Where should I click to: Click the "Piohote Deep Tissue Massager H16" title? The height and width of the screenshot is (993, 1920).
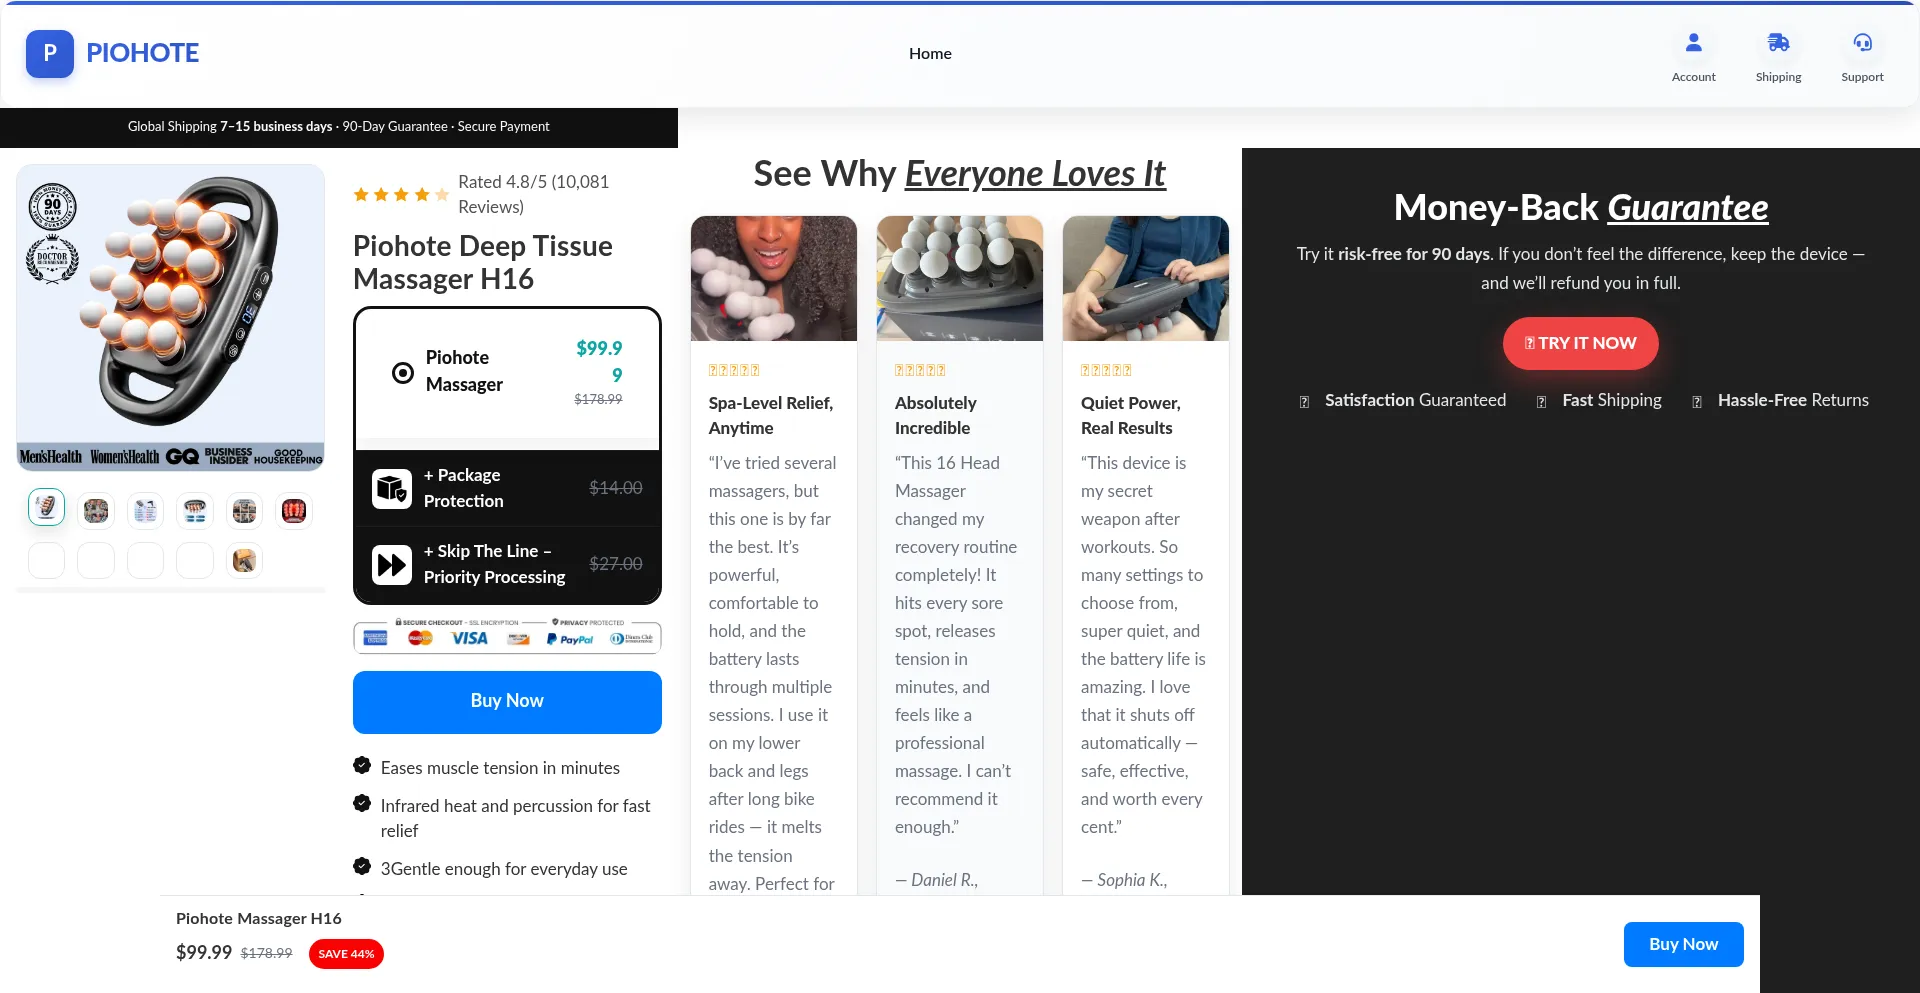[483, 262]
